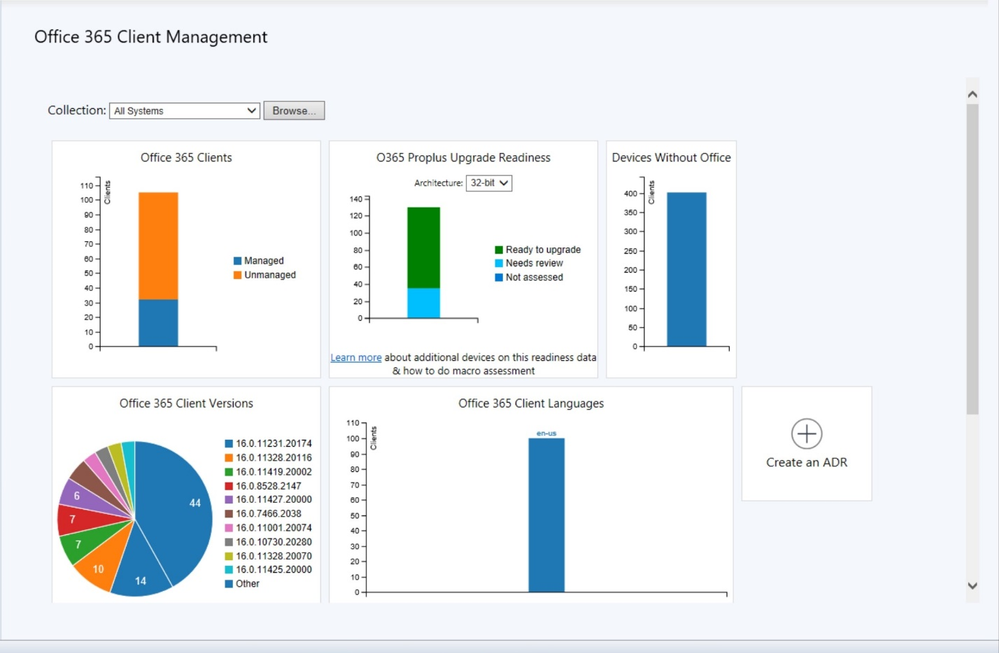Open the Architecture 32-bit dropdown
The height and width of the screenshot is (653, 999).
coord(489,183)
